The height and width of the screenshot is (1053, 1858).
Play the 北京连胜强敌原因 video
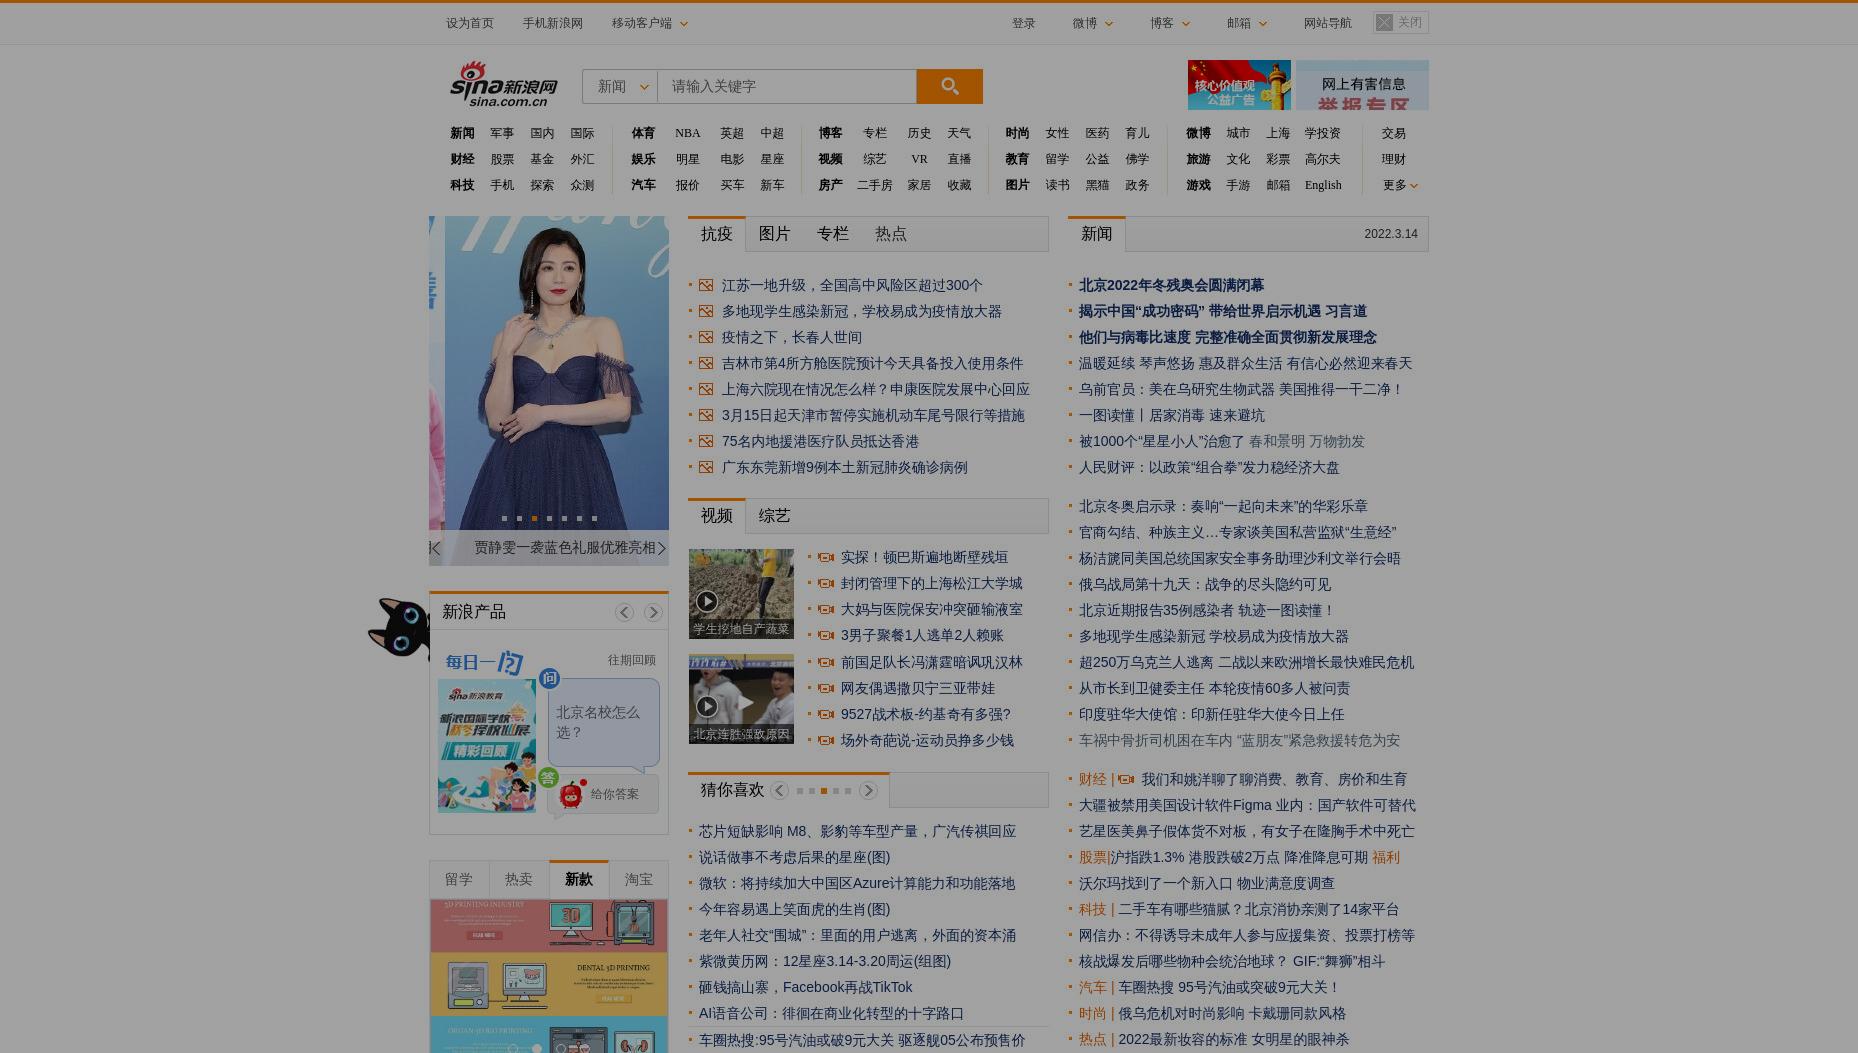741,699
